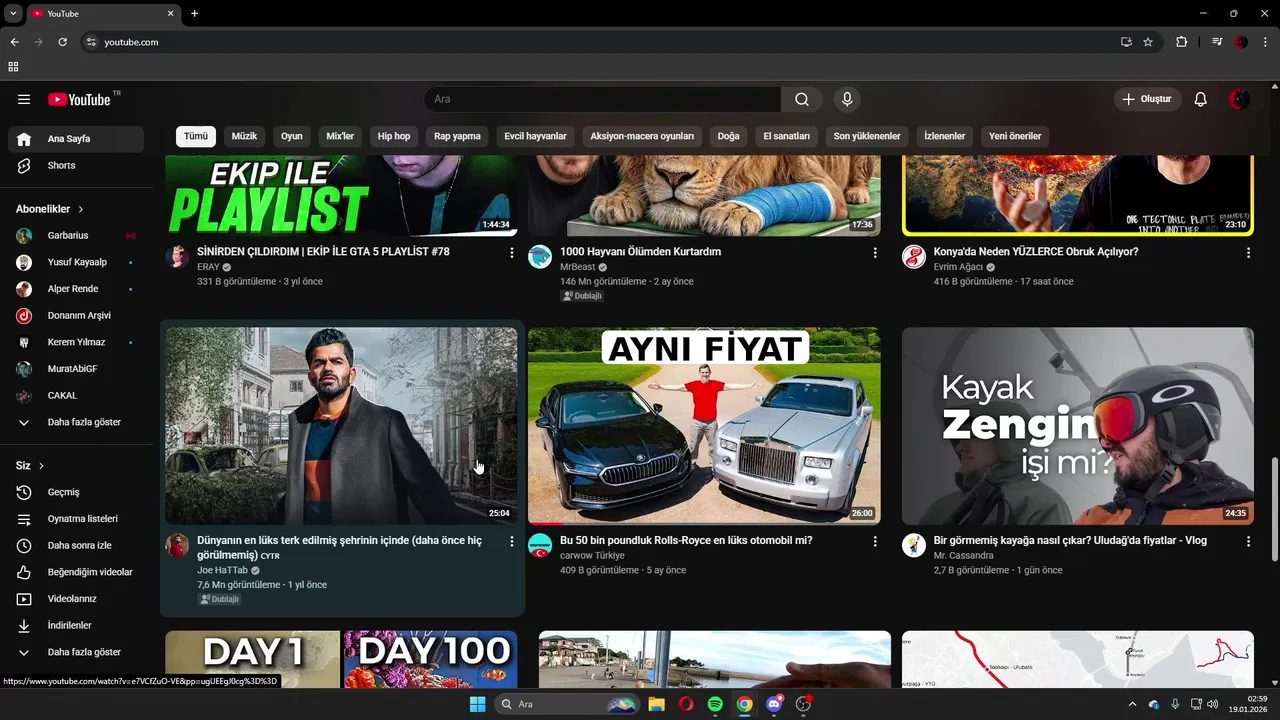Viewport: 1280px width, 720px height.
Task: Open MuratAbiGF channel subscription
Action: coord(76,369)
